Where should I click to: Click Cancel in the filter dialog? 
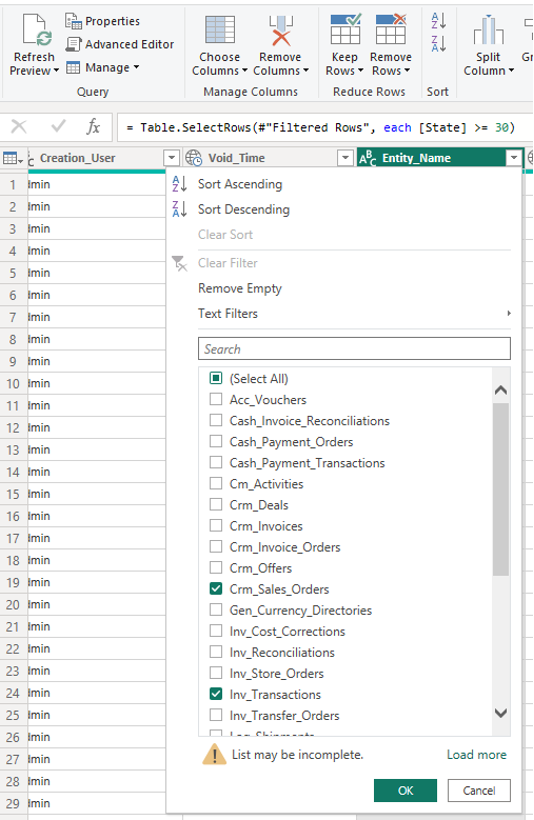(479, 790)
